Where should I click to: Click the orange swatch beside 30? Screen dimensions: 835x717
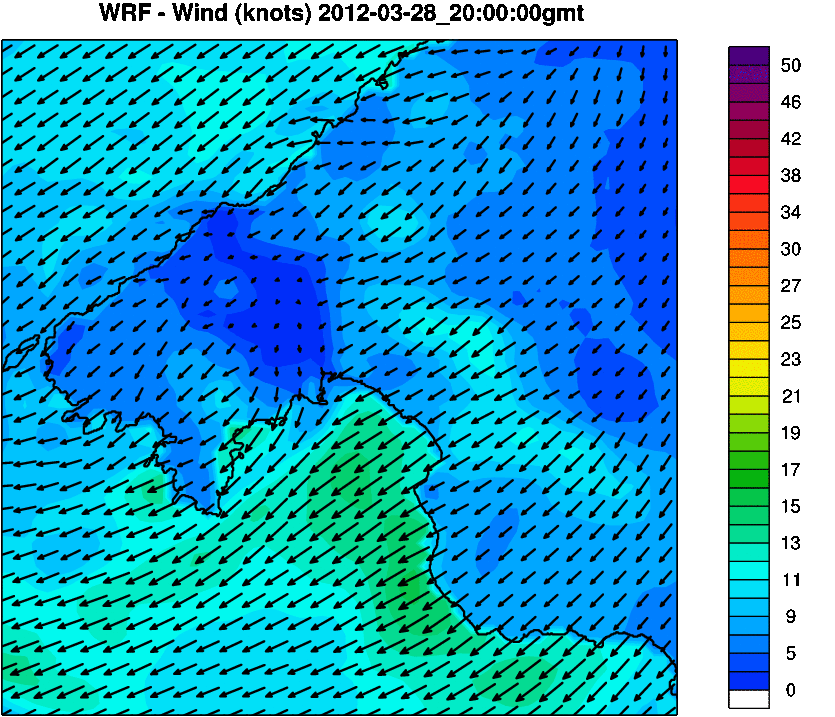coord(749,258)
